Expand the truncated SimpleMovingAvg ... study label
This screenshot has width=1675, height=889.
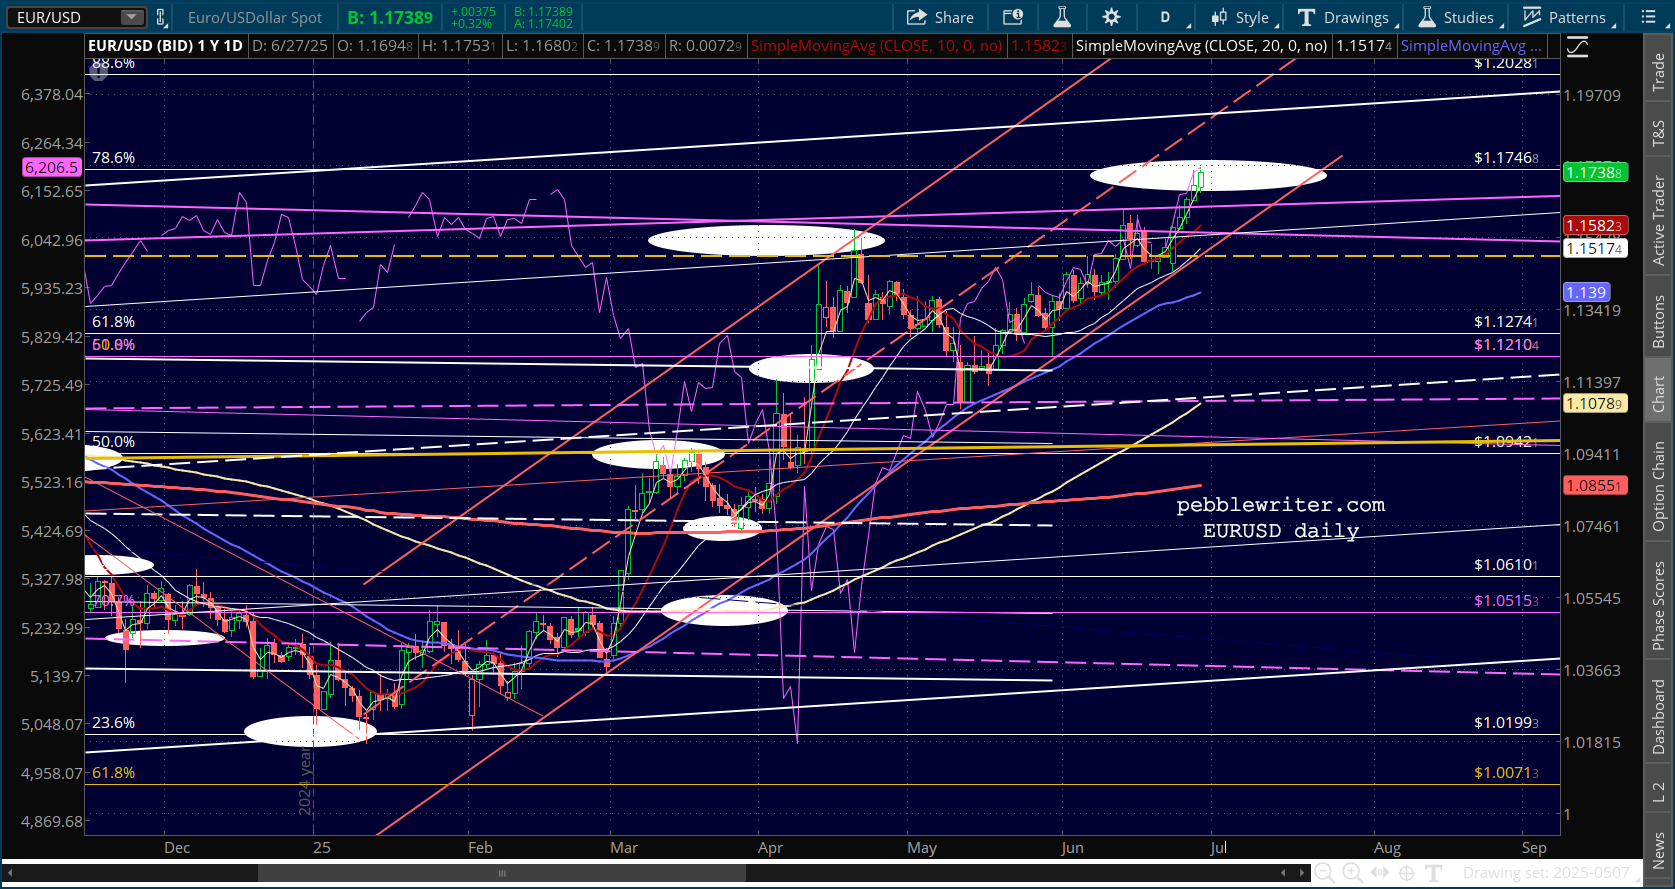[x=1471, y=46]
